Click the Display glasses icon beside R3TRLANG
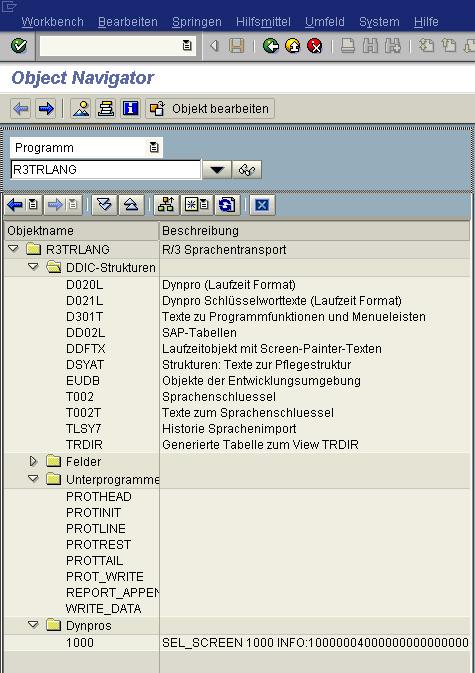Viewport: 475px width, 673px height. [247, 170]
